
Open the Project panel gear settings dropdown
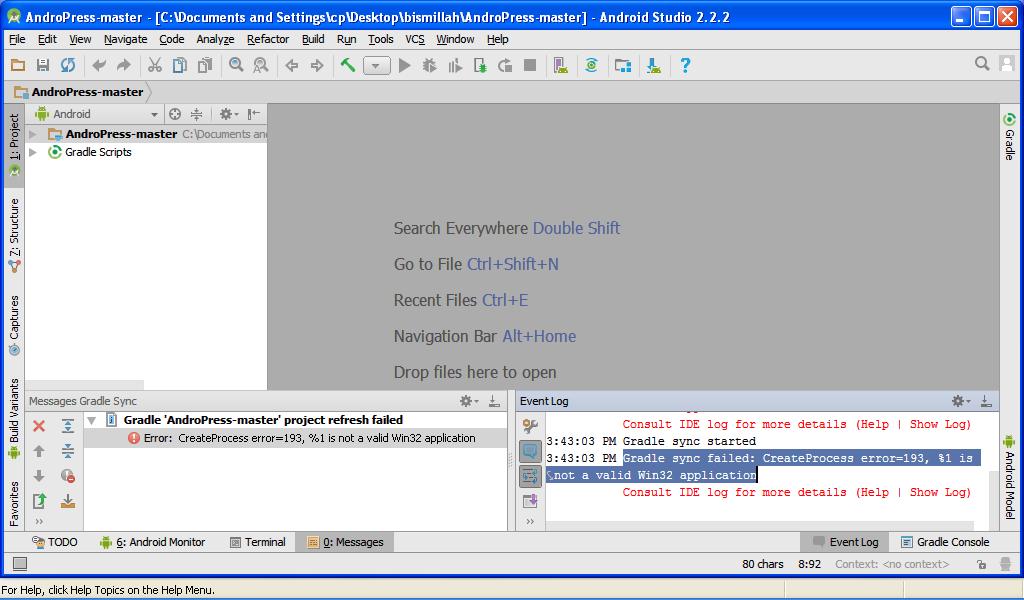pos(229,114)
